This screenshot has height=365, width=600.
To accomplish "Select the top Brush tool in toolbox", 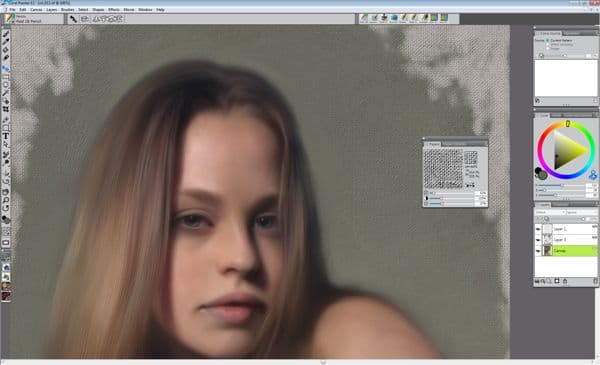I will coord(6,34).
